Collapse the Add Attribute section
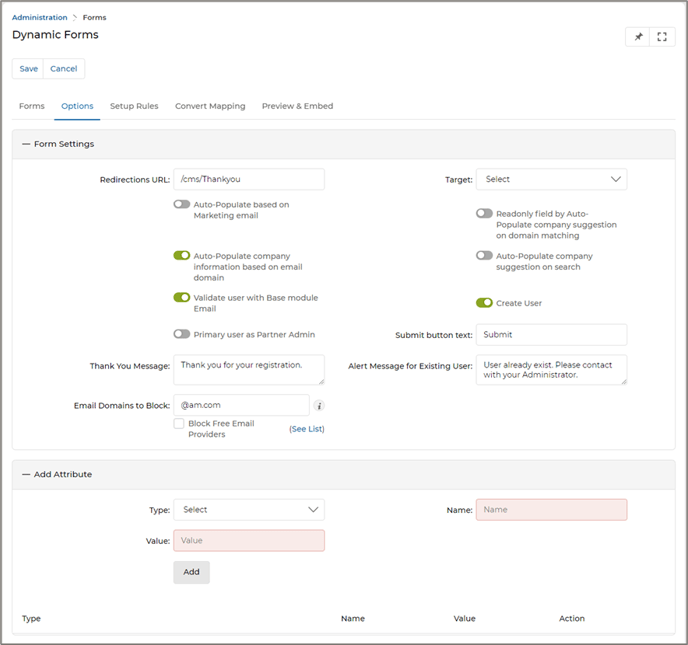688x645 pixels. [26, 474]
